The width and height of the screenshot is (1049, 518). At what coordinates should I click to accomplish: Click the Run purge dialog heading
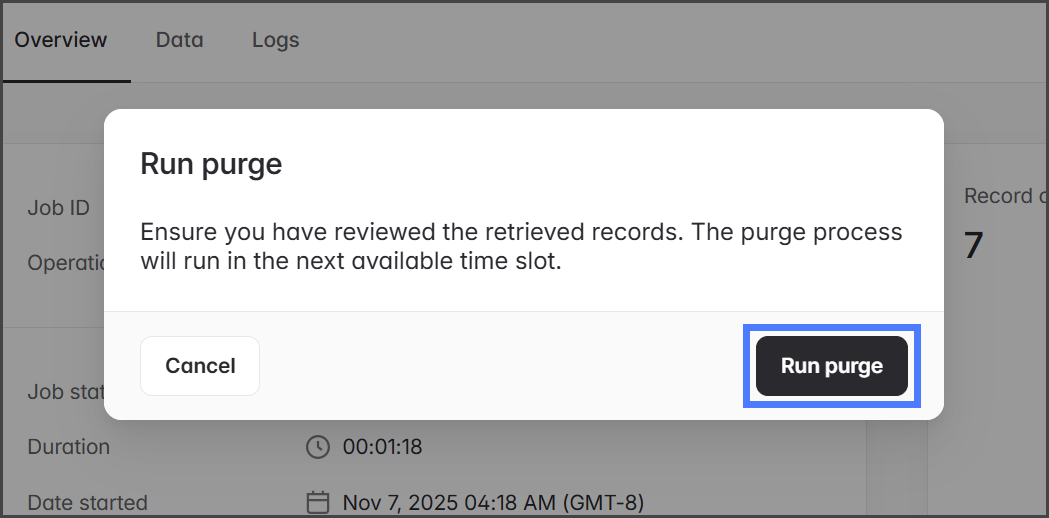[211, 164]
